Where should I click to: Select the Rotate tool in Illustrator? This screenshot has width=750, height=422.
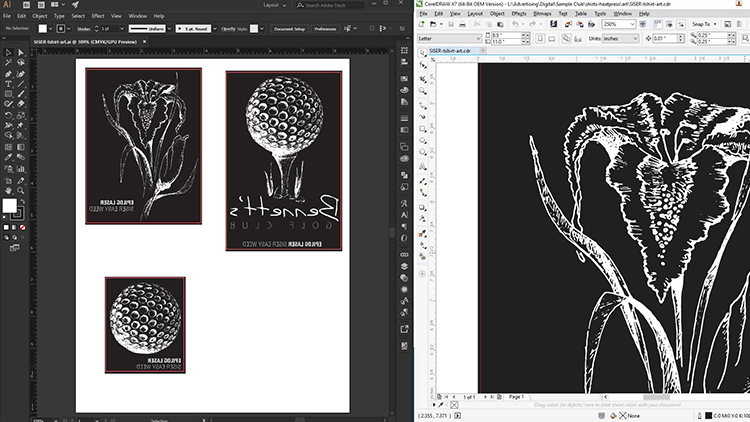pos(8,115)
